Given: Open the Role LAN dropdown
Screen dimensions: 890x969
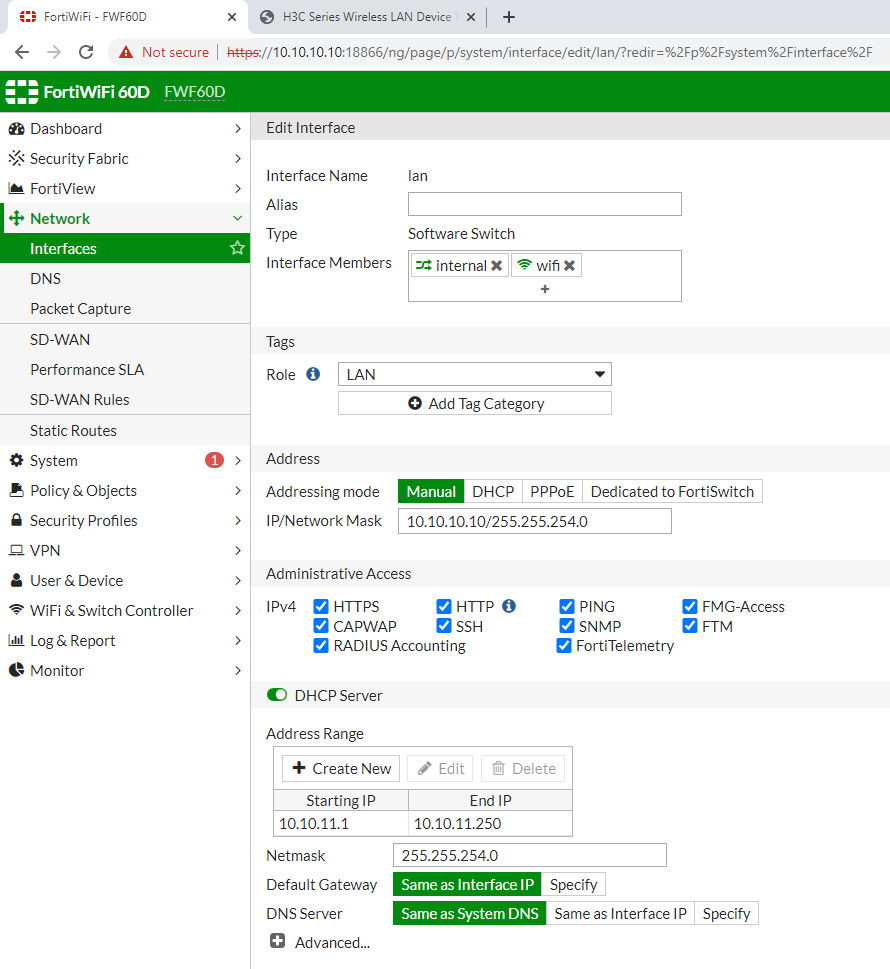Looking at the screenshot, I should [474, 374].
